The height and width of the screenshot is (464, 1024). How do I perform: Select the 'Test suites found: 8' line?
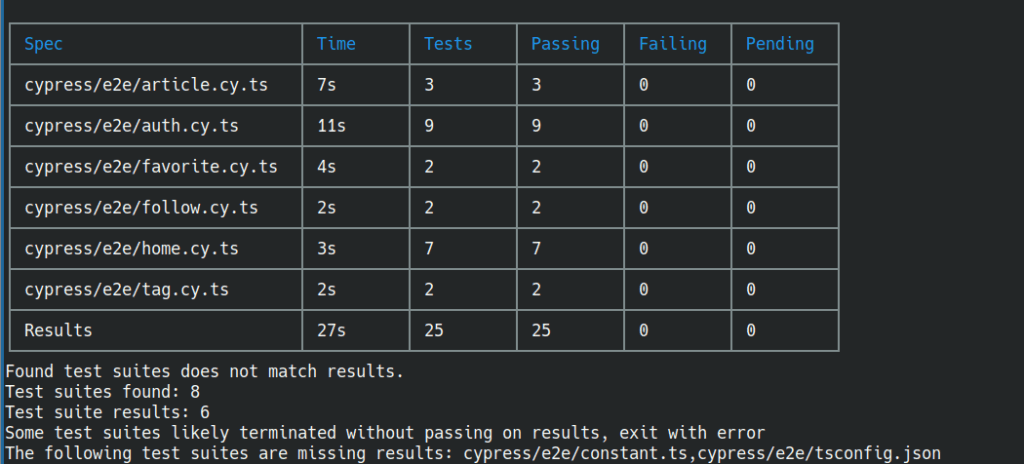click(103, 391)
